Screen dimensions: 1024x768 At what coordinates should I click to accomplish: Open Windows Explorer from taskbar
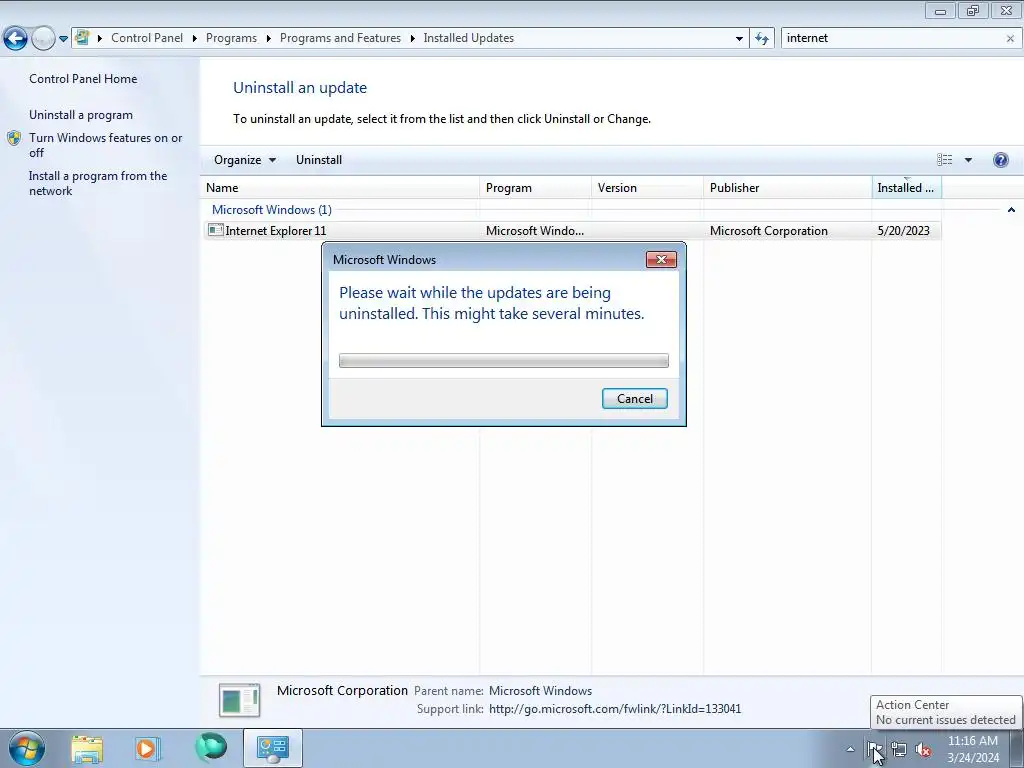[x=87, y=748]
